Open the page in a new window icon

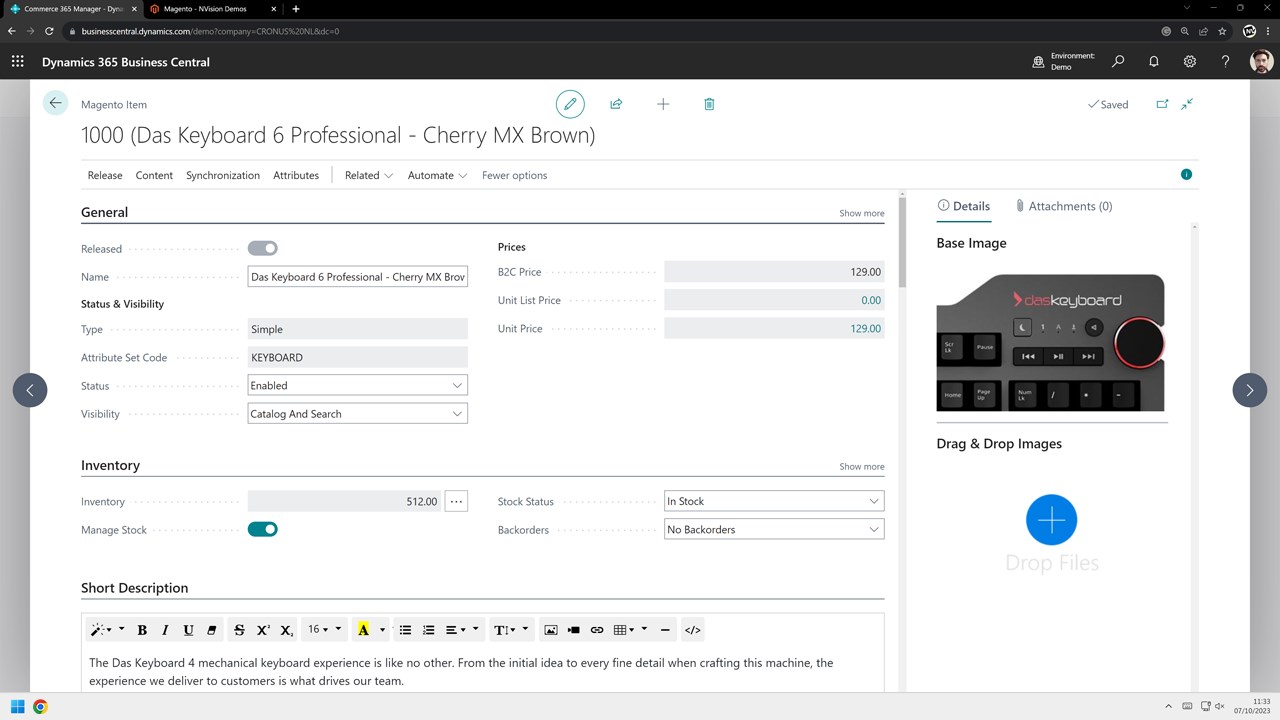(x=1162, y=104)
